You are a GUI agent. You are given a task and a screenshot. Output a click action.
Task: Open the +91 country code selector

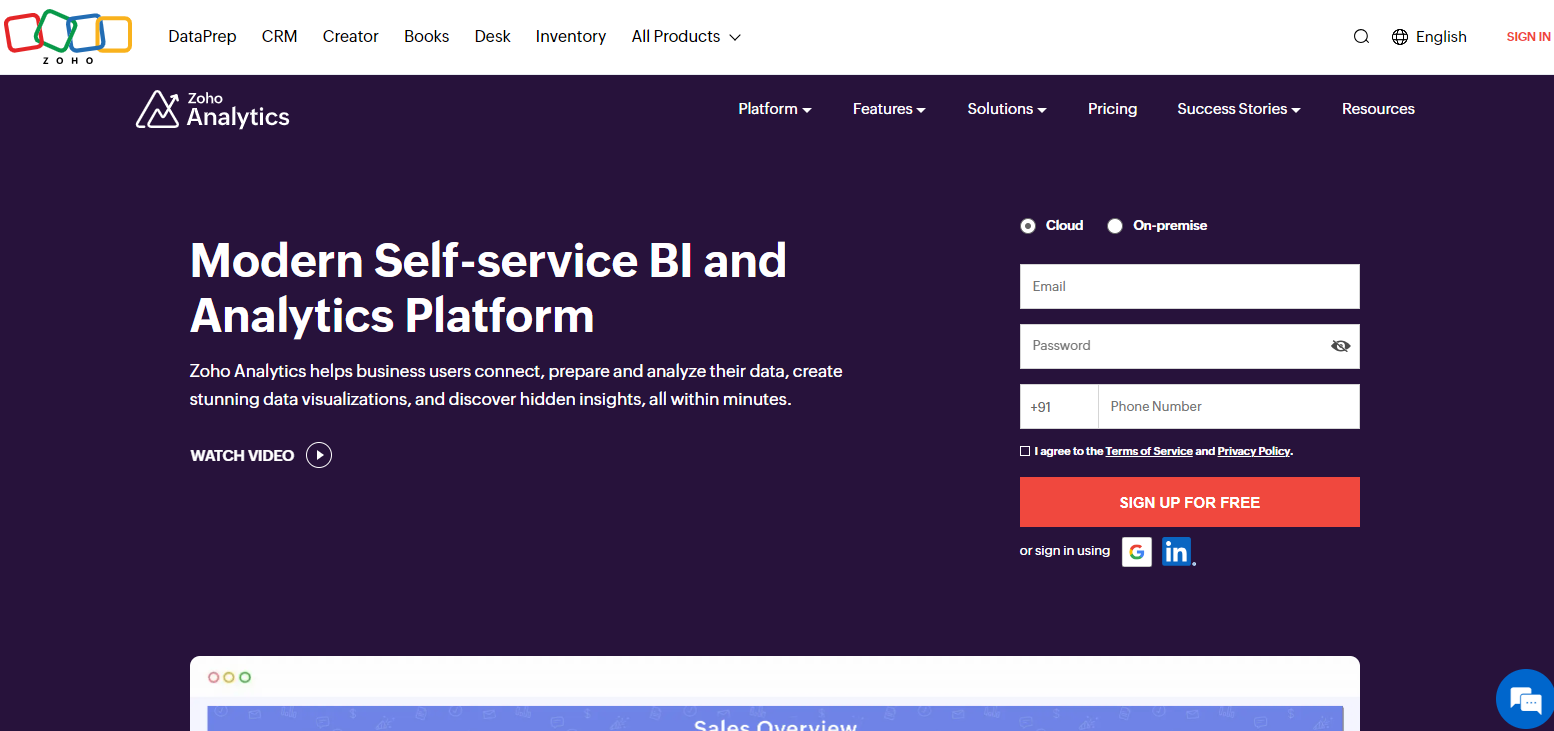pos(1059,407)
